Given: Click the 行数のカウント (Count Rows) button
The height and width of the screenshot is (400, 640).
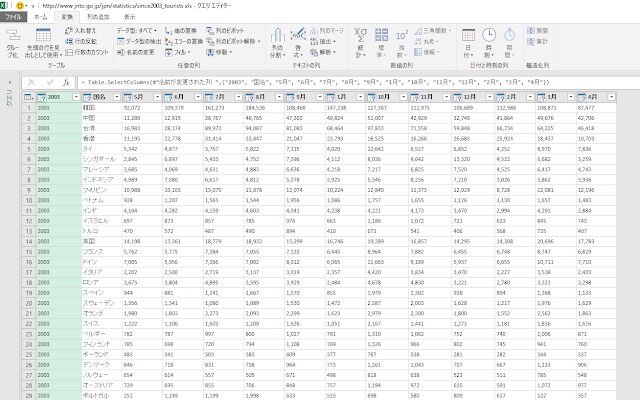Looking at the screenshot, I should tap(87, 52).
